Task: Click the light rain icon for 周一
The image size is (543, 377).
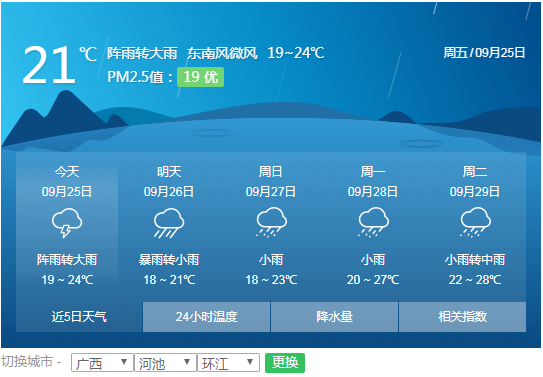Action: pyautogui.click(x=373, y=222)
